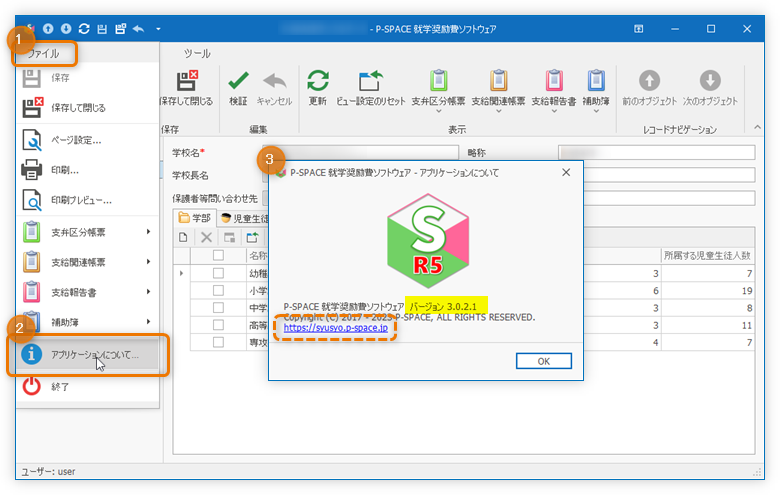Click the down-arrow icon in title bar
The image size is (780, 495).
tap(66, 29)
